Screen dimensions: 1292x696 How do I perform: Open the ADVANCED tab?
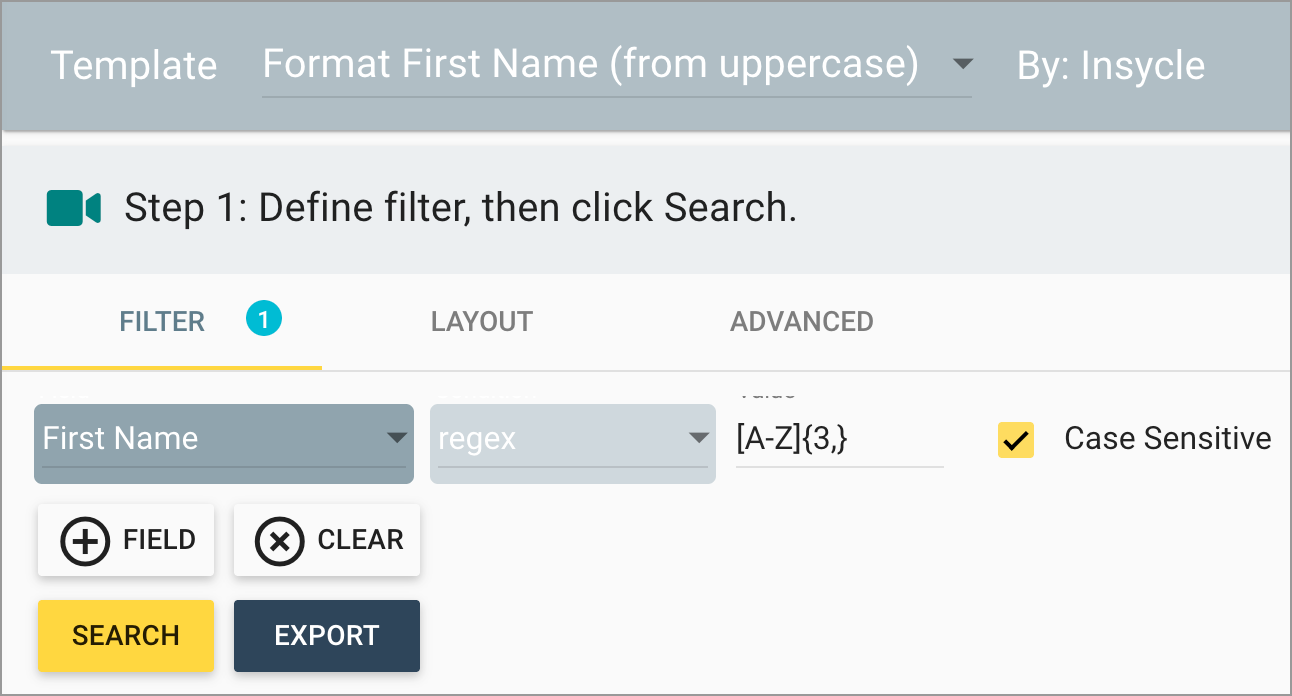pos(801,321)
